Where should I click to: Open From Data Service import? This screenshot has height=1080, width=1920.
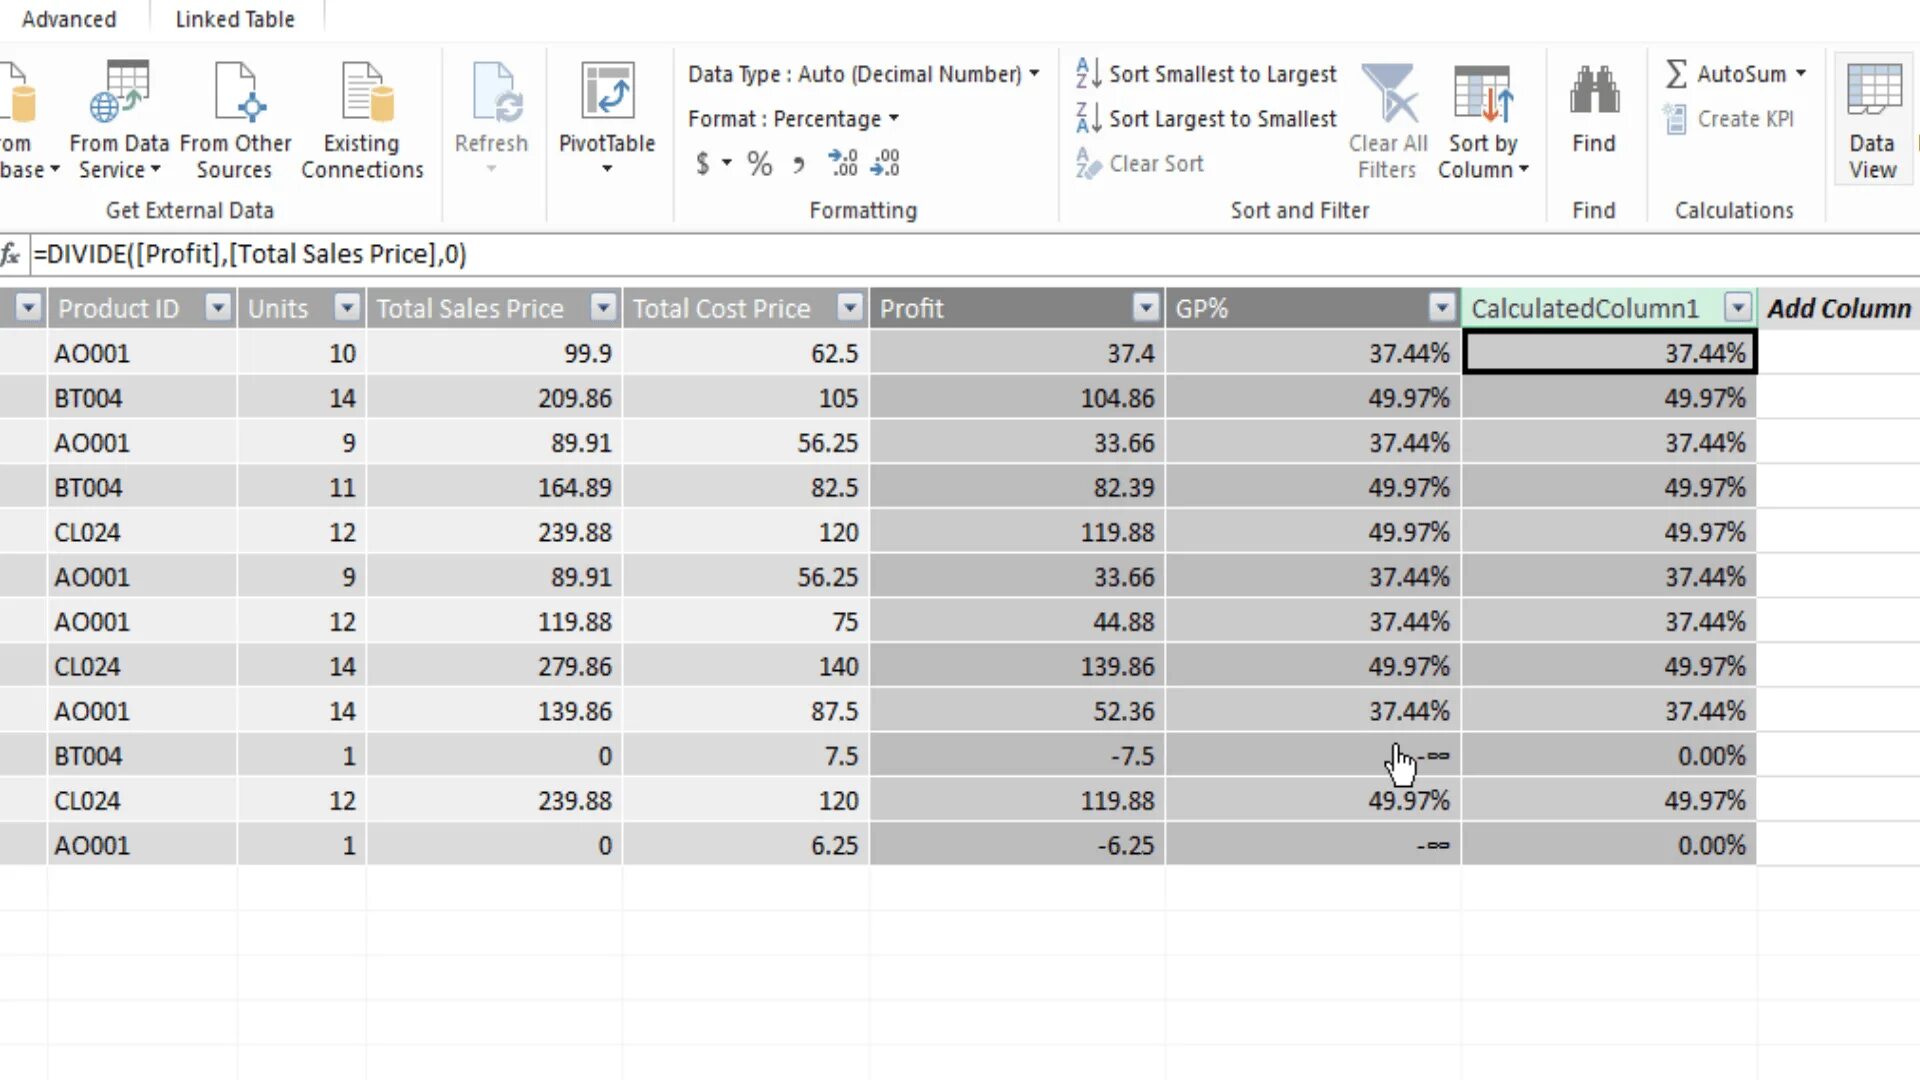[119, 93]
